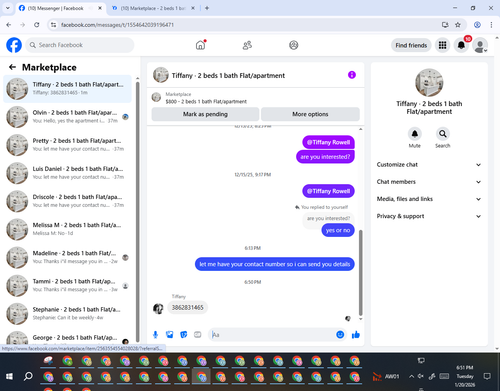Open George conversation

[x=67, y=338]
